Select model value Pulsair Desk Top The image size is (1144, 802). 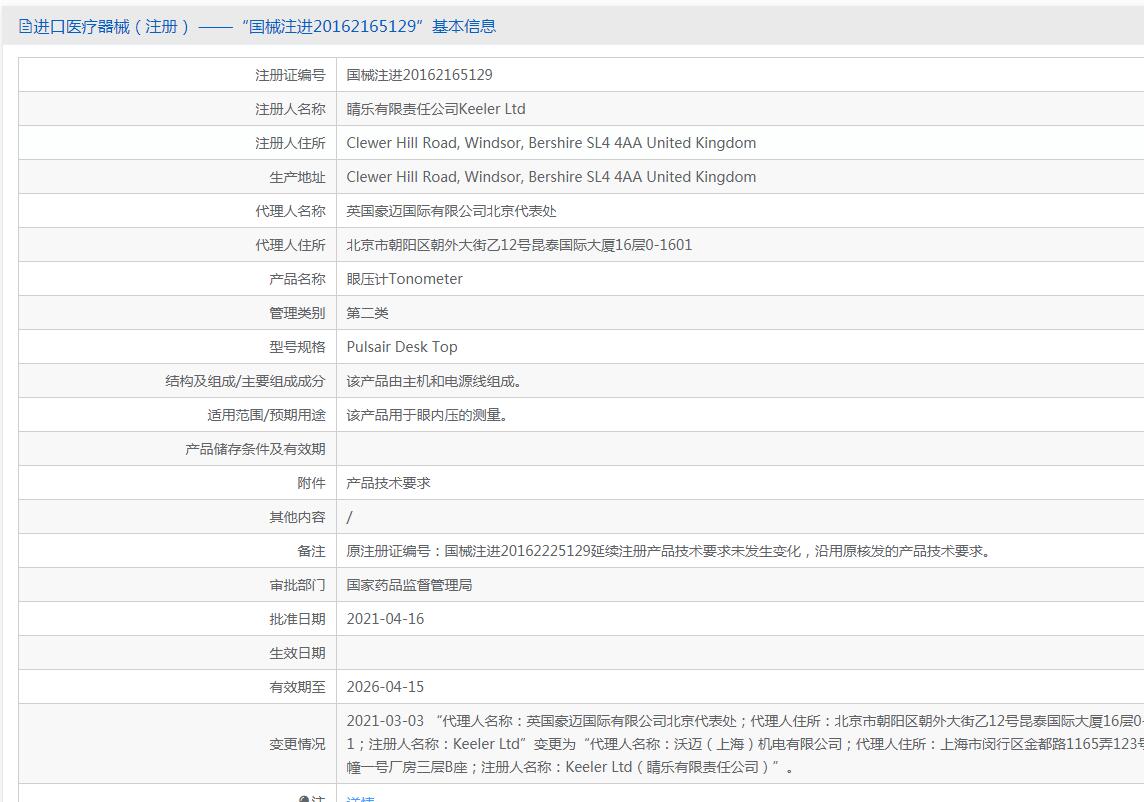402,347
